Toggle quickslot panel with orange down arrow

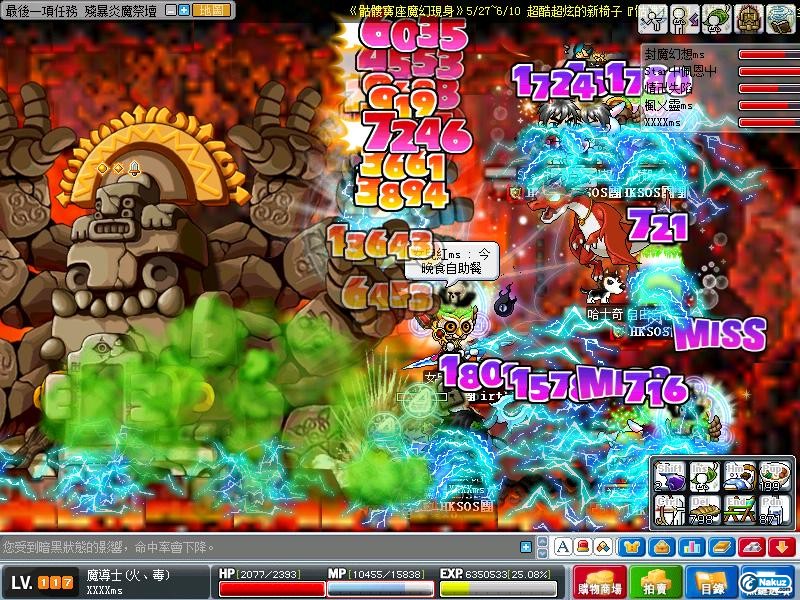[x=782, y=547]
